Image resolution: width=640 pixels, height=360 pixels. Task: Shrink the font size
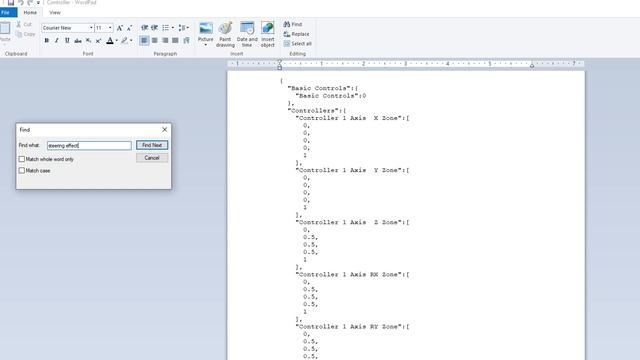coord(129,28)
